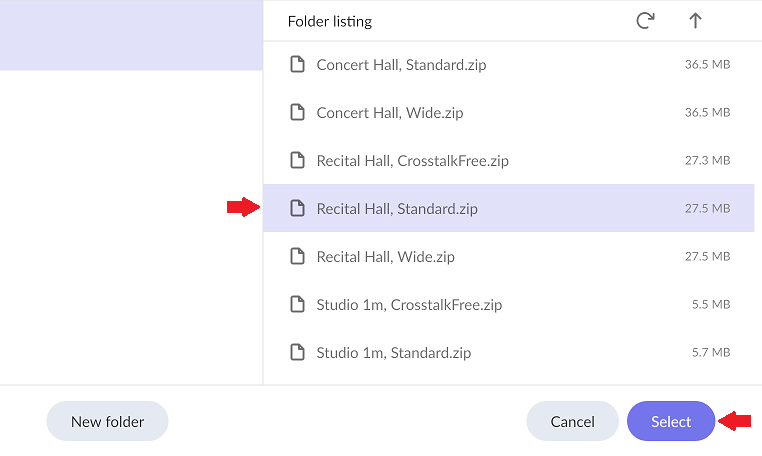Screen dimensions: 762x456
Task: Click file icon beside Studio 1m, CrosstalkFree.zip
Action: coord(296,305)
